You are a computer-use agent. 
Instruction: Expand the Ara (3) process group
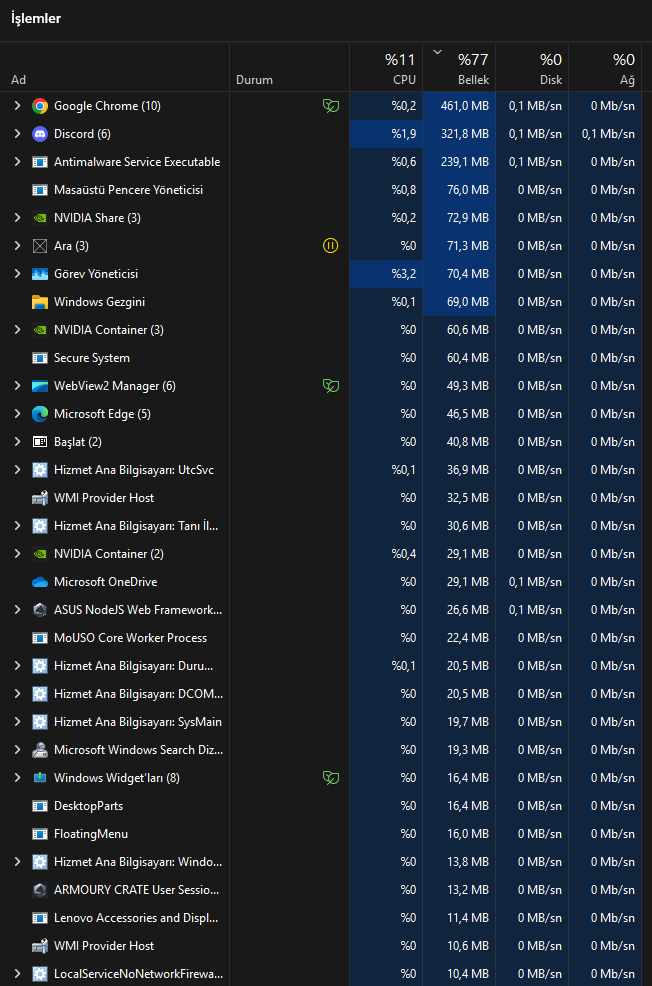(x=18, y=246)
